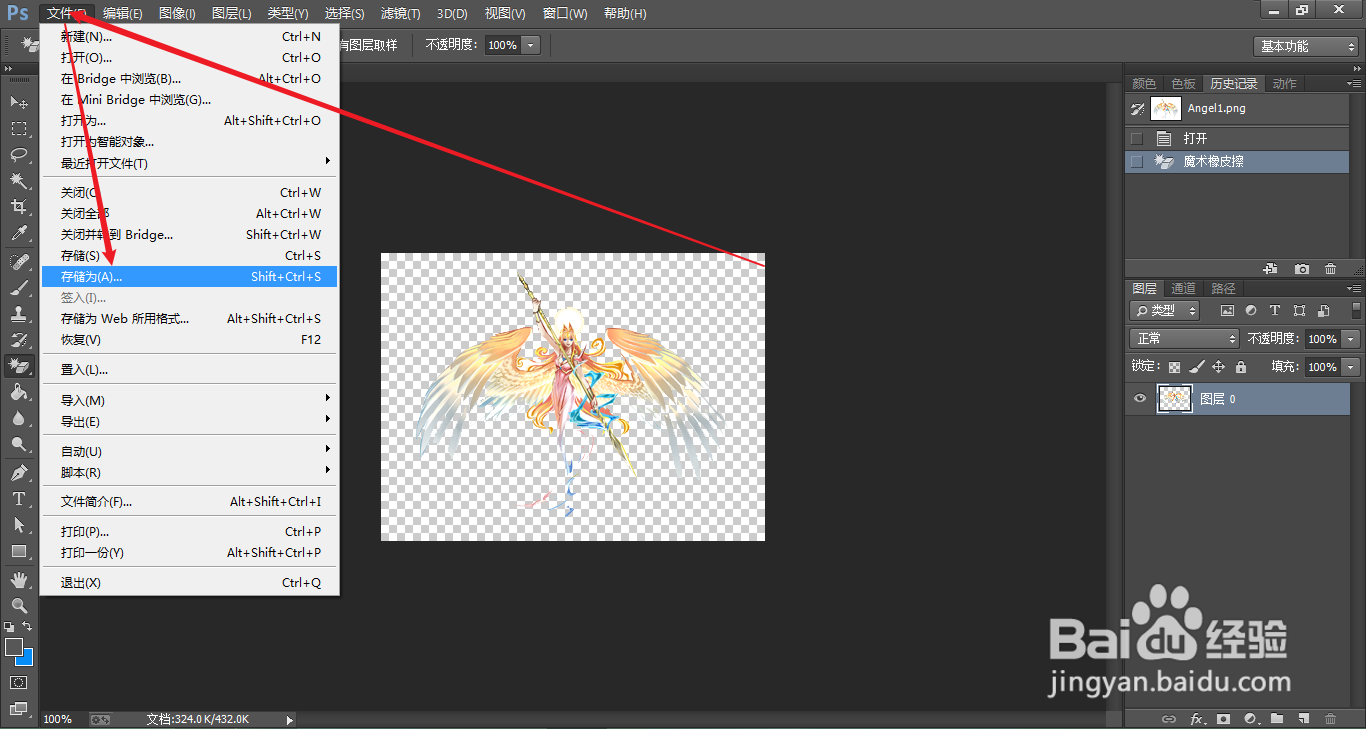Image resolution: width=1366 pixels, height=729 pixels.
Task: Choose 置入(L)... menu item
Action: (189, 369)
